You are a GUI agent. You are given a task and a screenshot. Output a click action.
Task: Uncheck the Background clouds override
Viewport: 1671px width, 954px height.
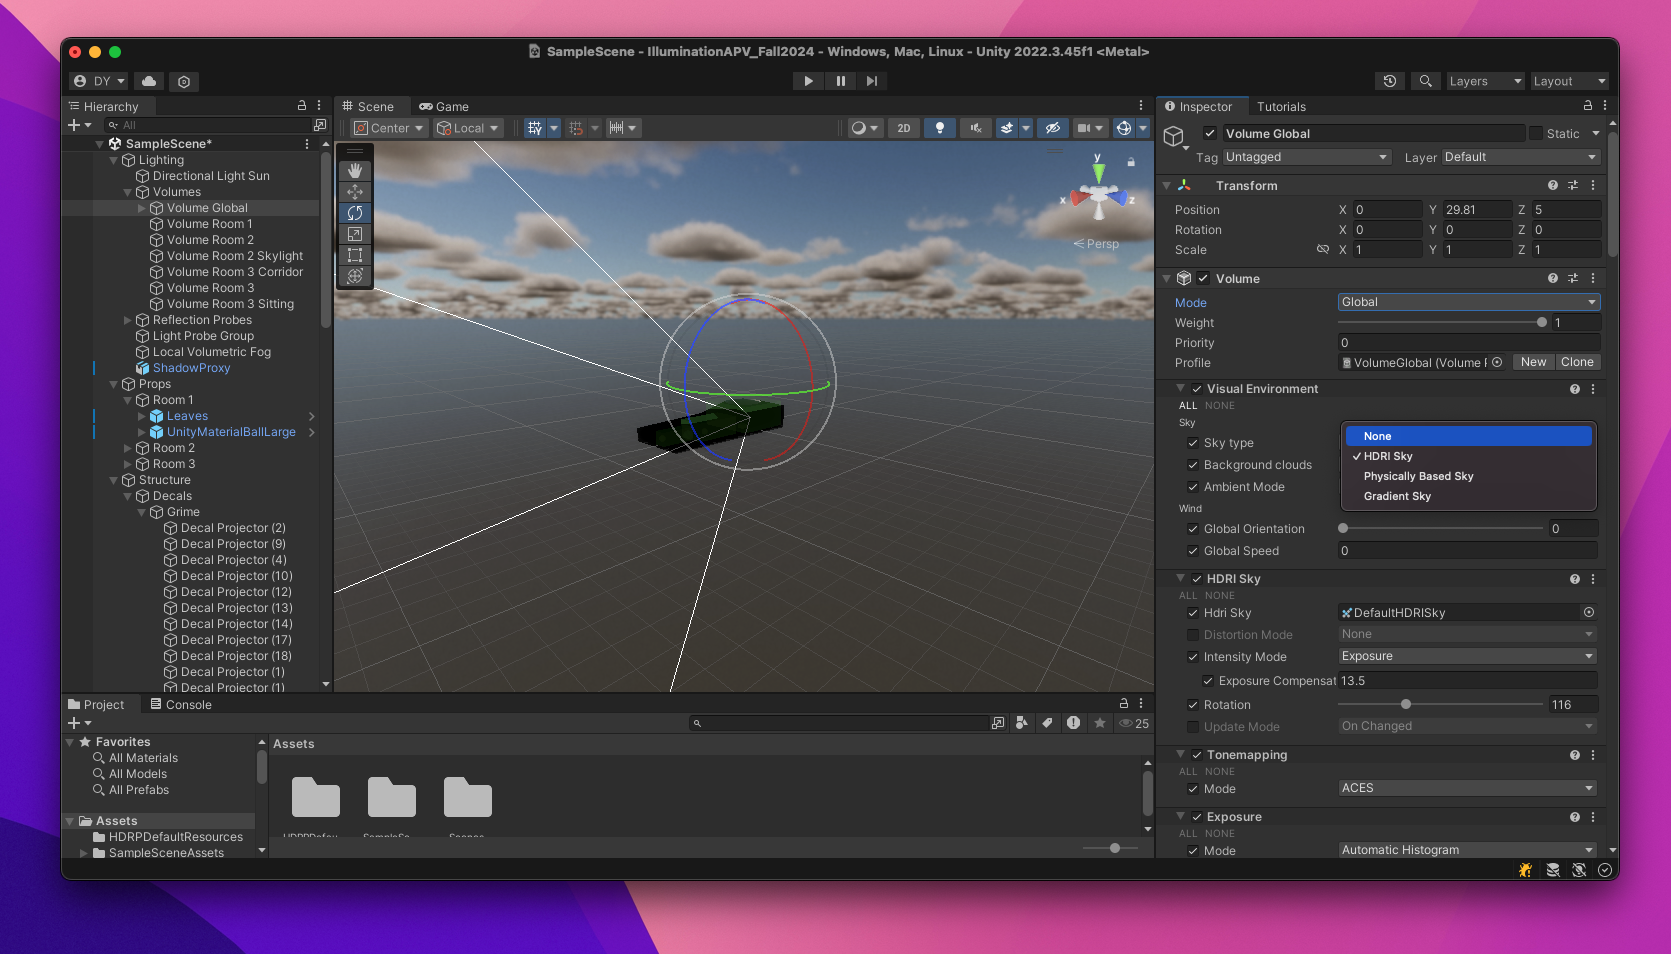(1193, 465)
